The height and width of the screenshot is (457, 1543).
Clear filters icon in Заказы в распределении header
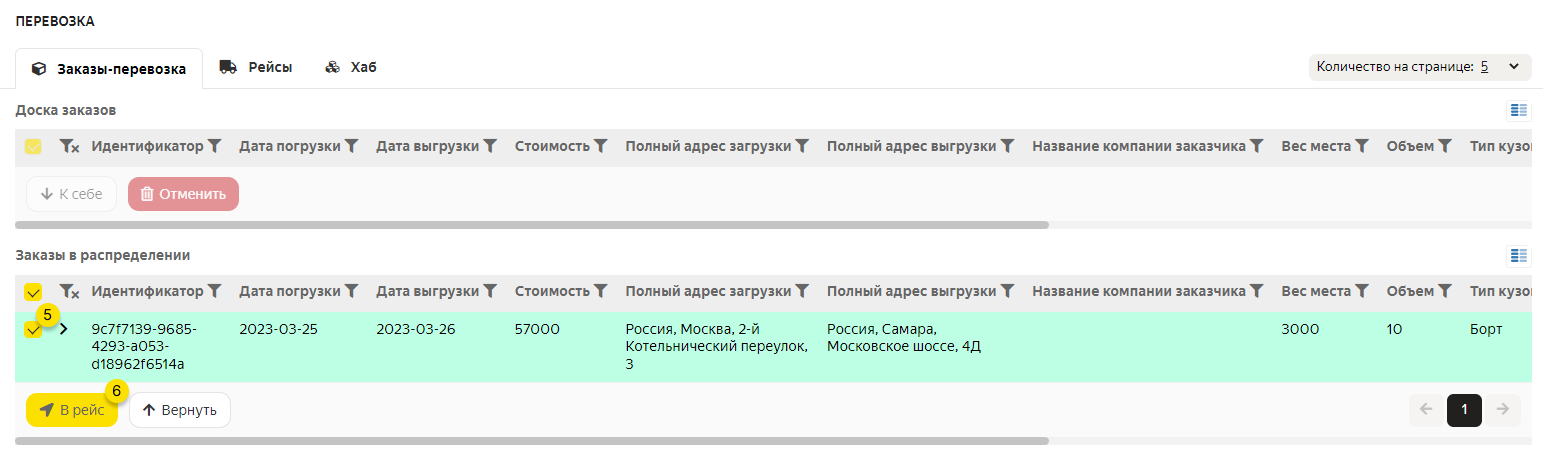click(69, 291)
